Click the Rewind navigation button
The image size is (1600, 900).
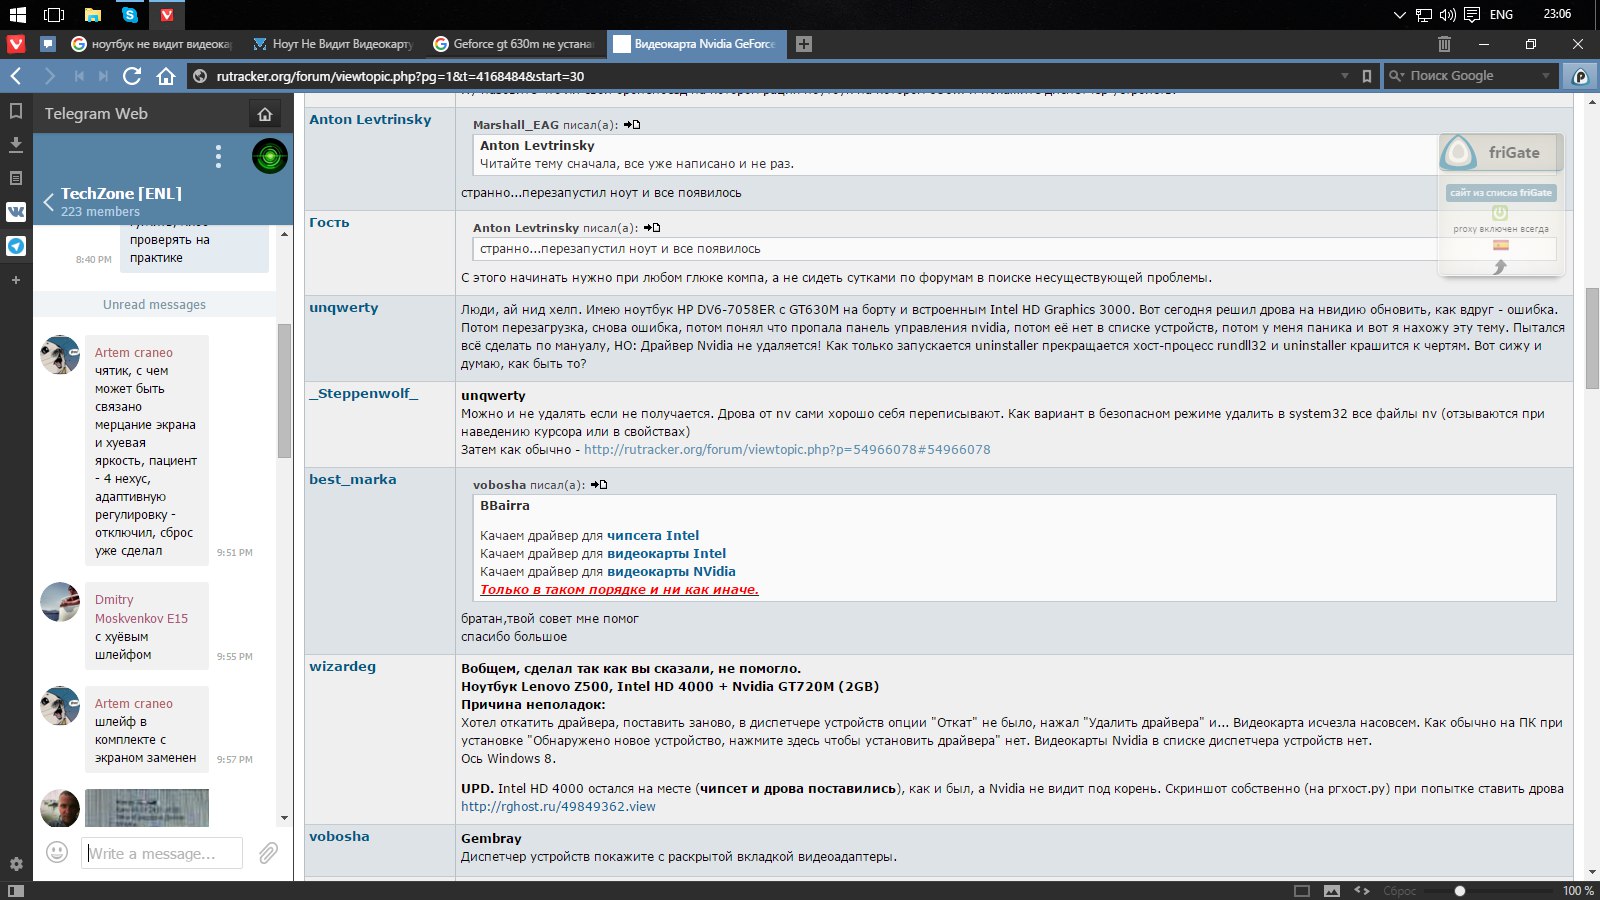click(x=79, y=76)
